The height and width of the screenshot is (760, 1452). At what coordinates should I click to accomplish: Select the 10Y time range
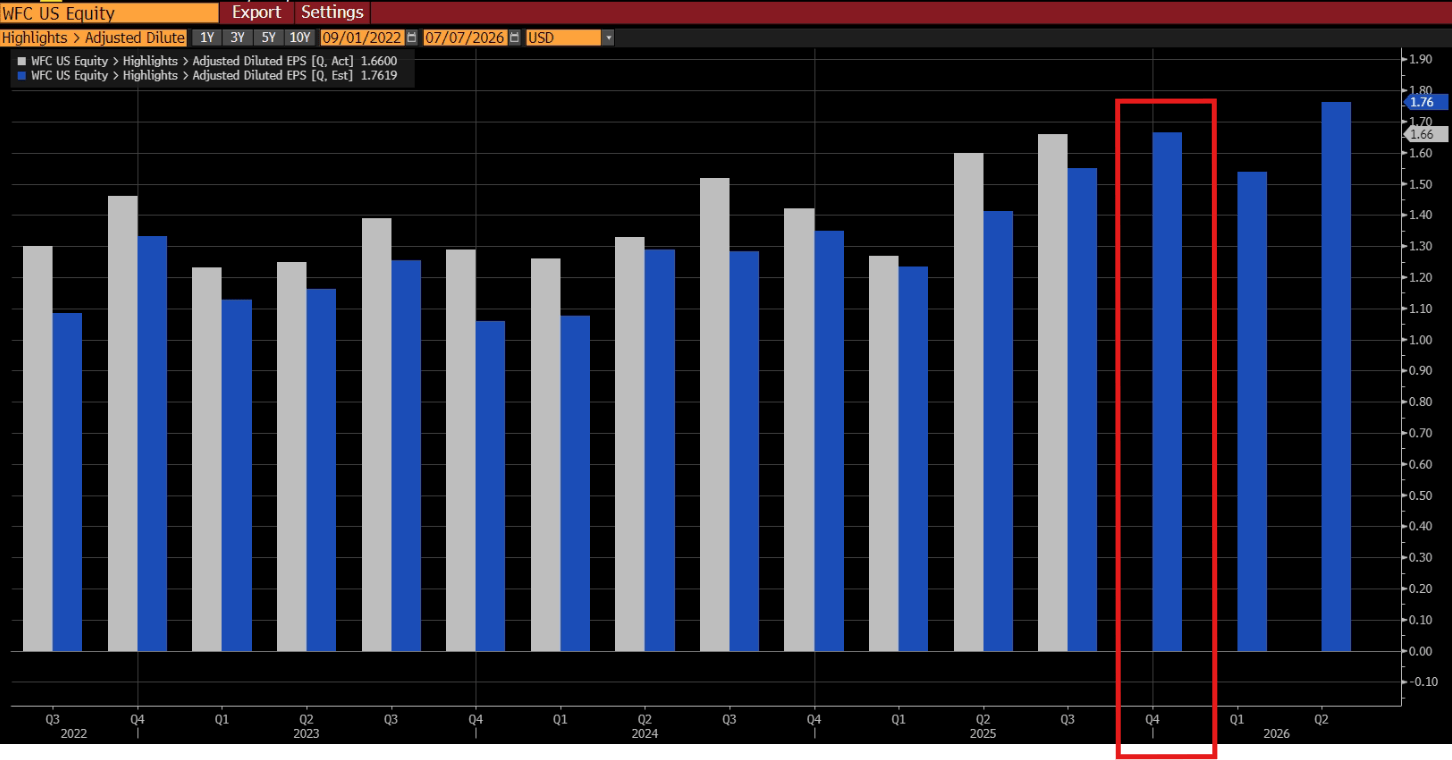(299, 37)
